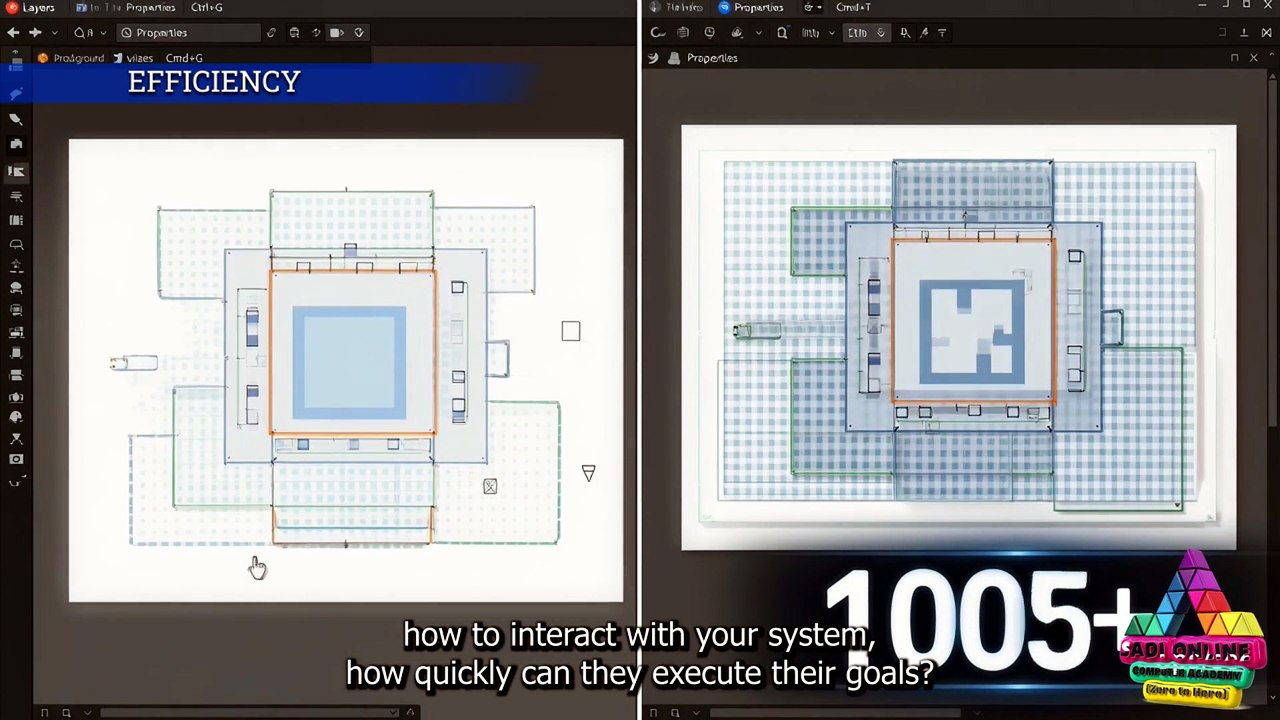This screenshot has width=1280, height=720.
Task: Go back using the left window's back arrow
Action: (13, 33)
